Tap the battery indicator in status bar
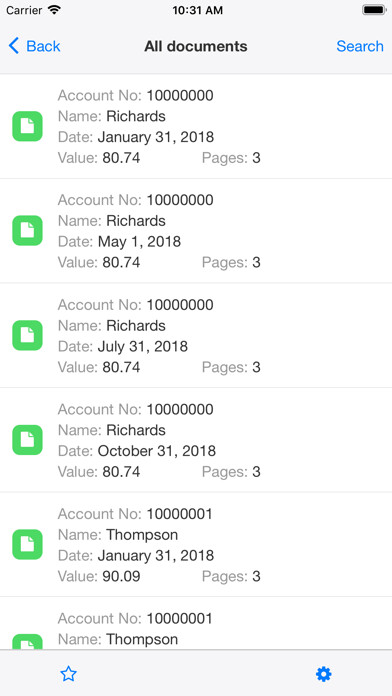The height and width of the screenshot is (696, 392). click(x=374, y=10)
